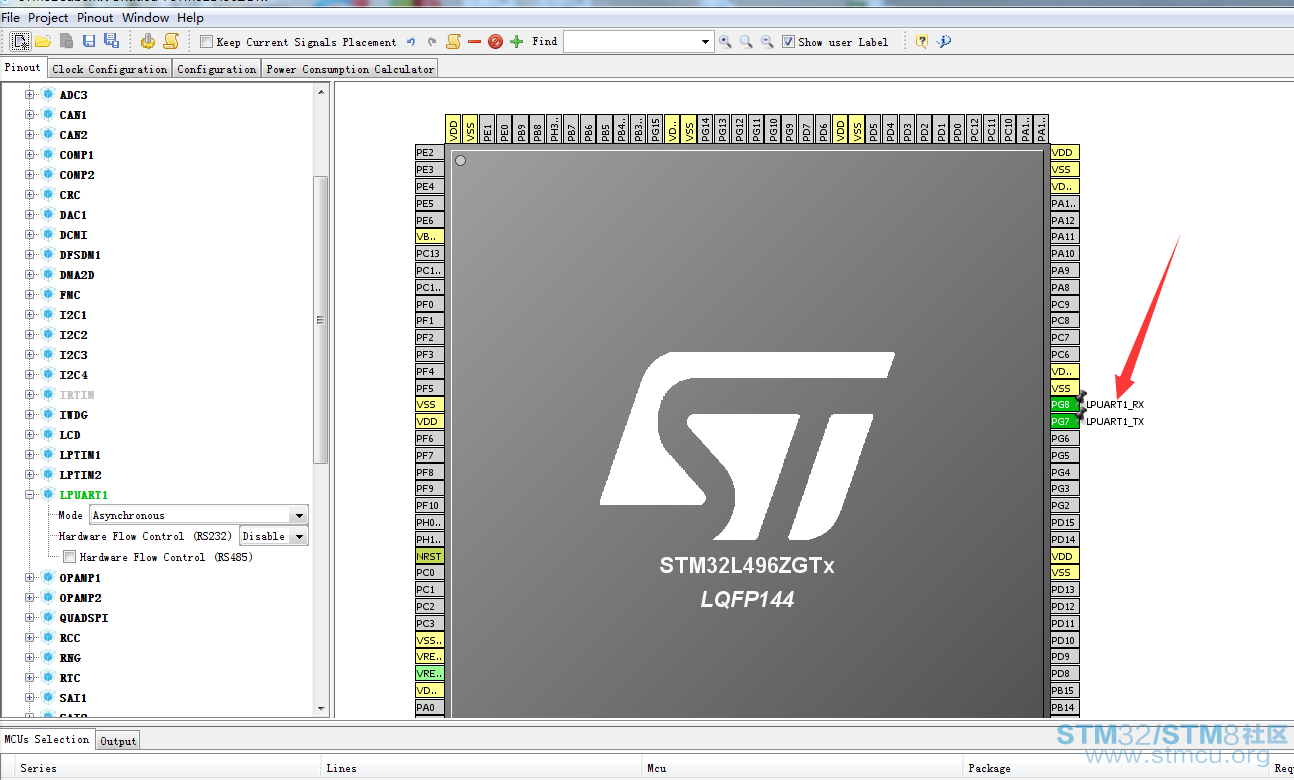Open the Project menu
The width and height of the screenshot is (1294, 780).
point(48,18)
